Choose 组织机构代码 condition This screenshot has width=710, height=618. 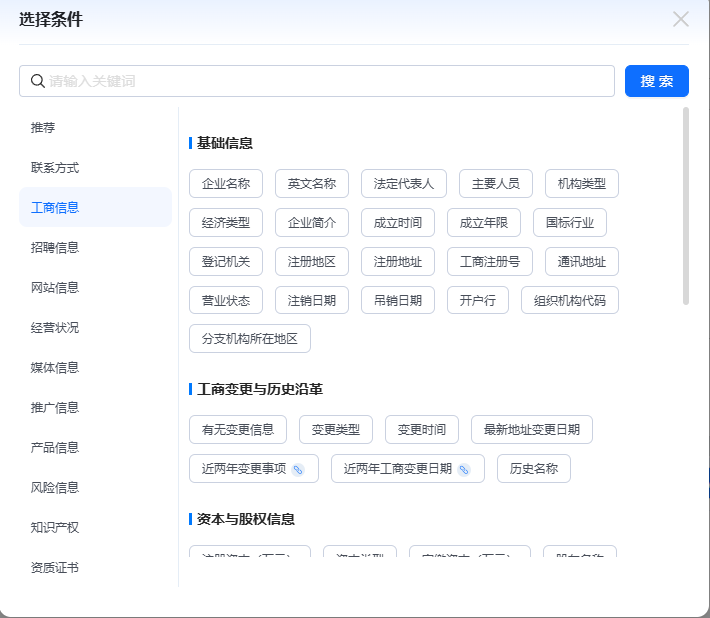570,300
